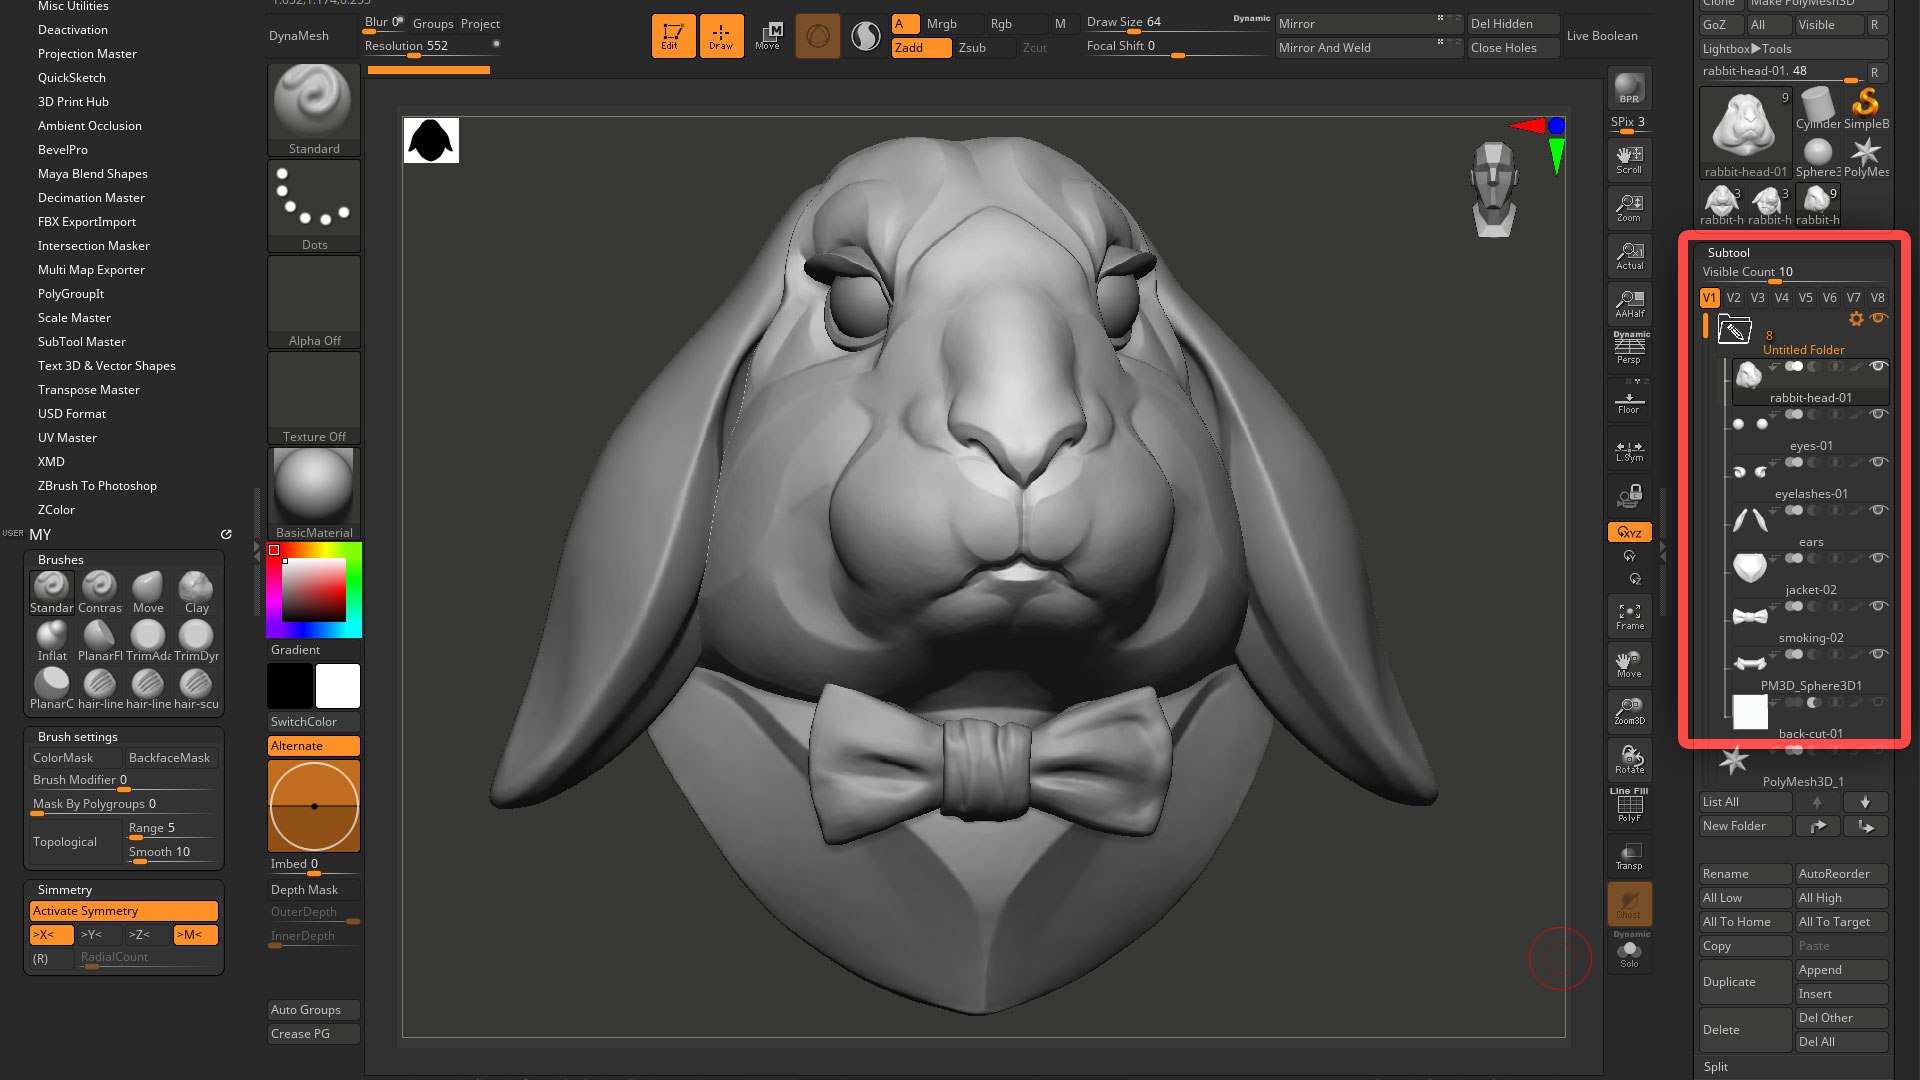Screen dimensions: 1920x1080
Task: Pick the Inflat brush in Brushes
Action: (x=52, y=640)
